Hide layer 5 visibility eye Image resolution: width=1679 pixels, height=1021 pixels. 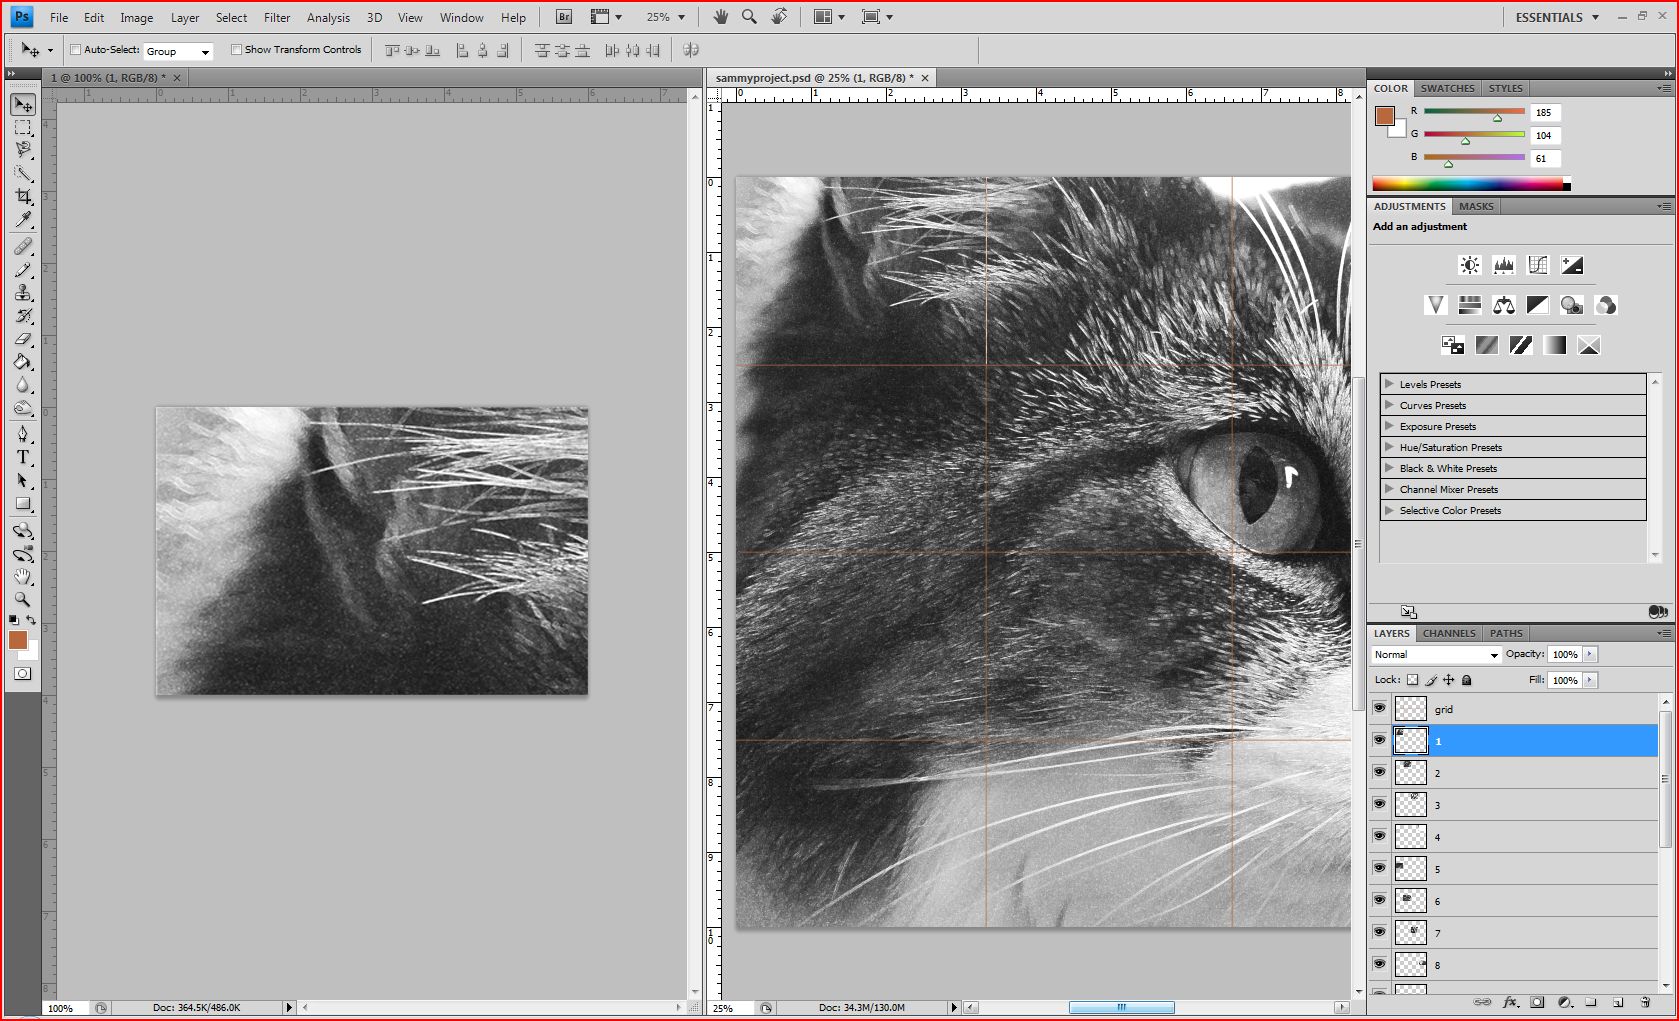pos(1380,868)
